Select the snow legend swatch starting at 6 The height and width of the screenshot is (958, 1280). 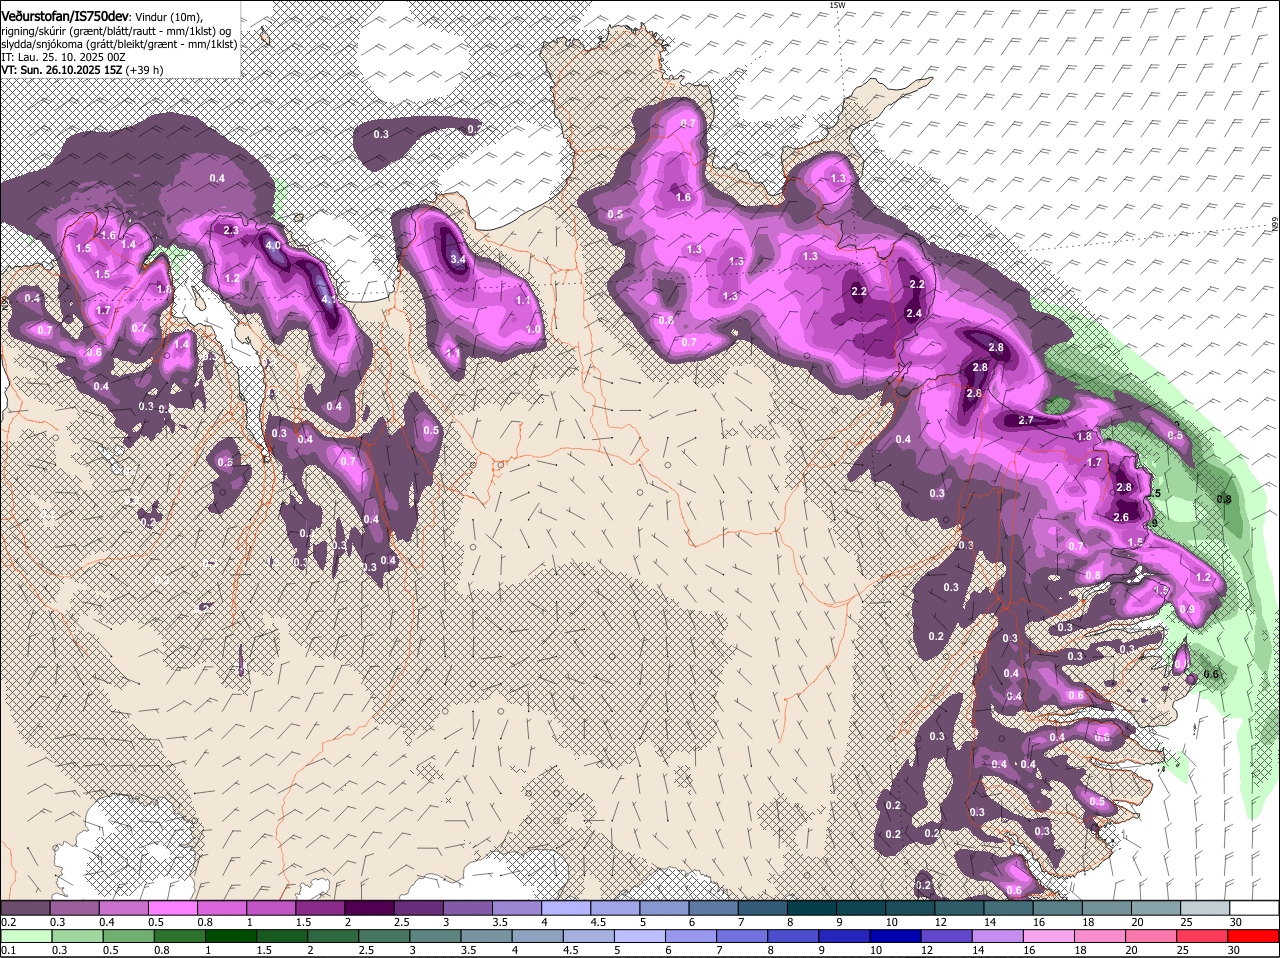(712, 908)
